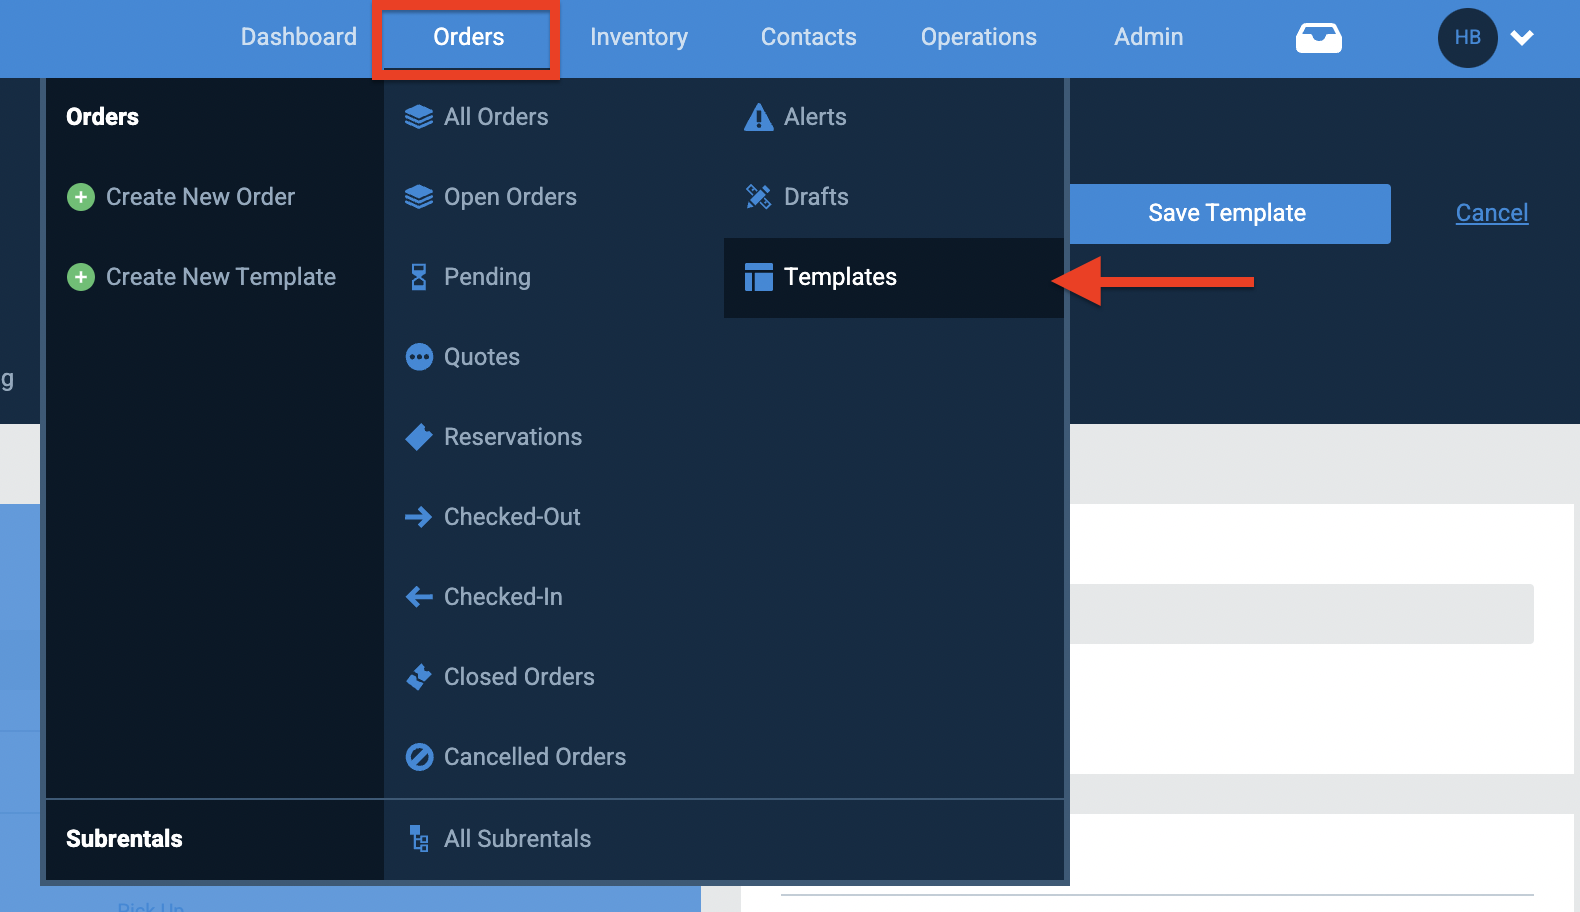
Task: View Closed Orders
Action: 519,677
